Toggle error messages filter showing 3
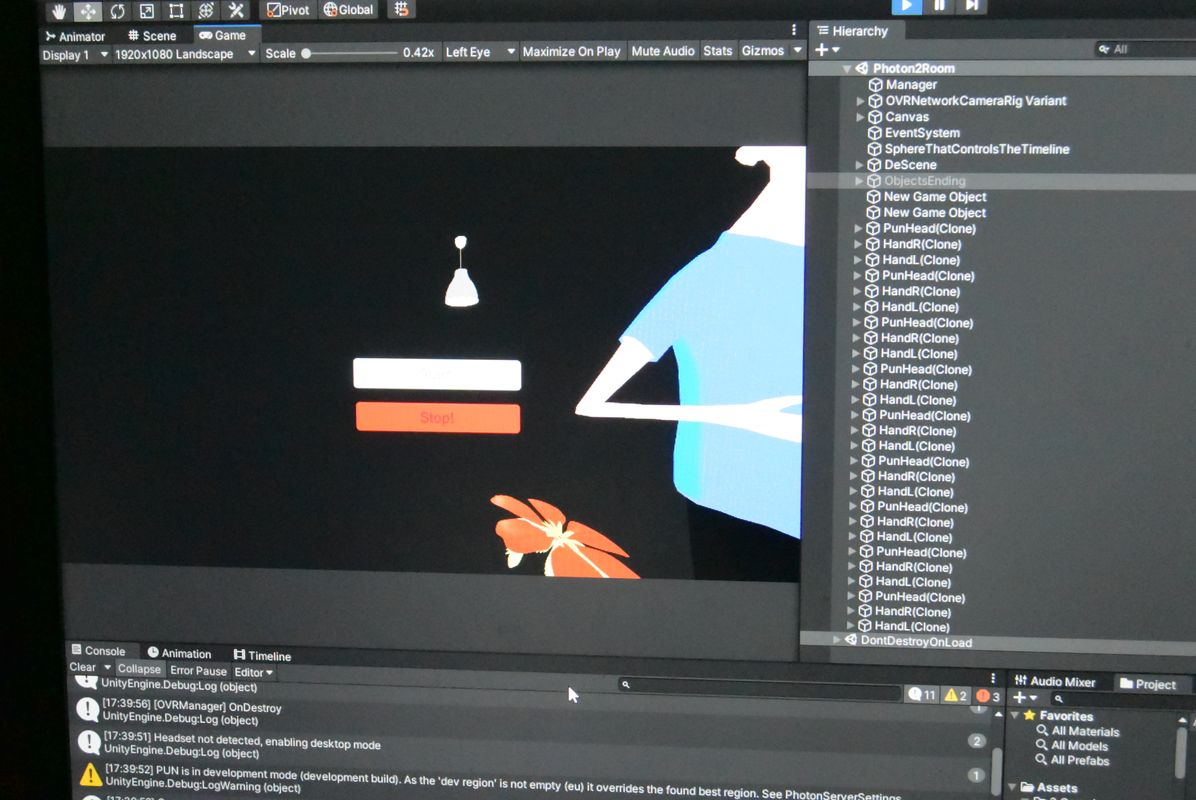 tap(988, 696)
